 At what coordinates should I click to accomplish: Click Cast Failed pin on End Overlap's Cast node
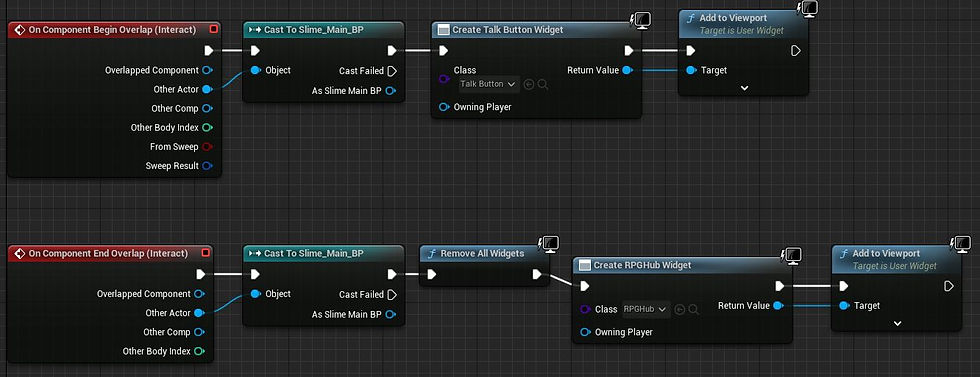point(392,294)
